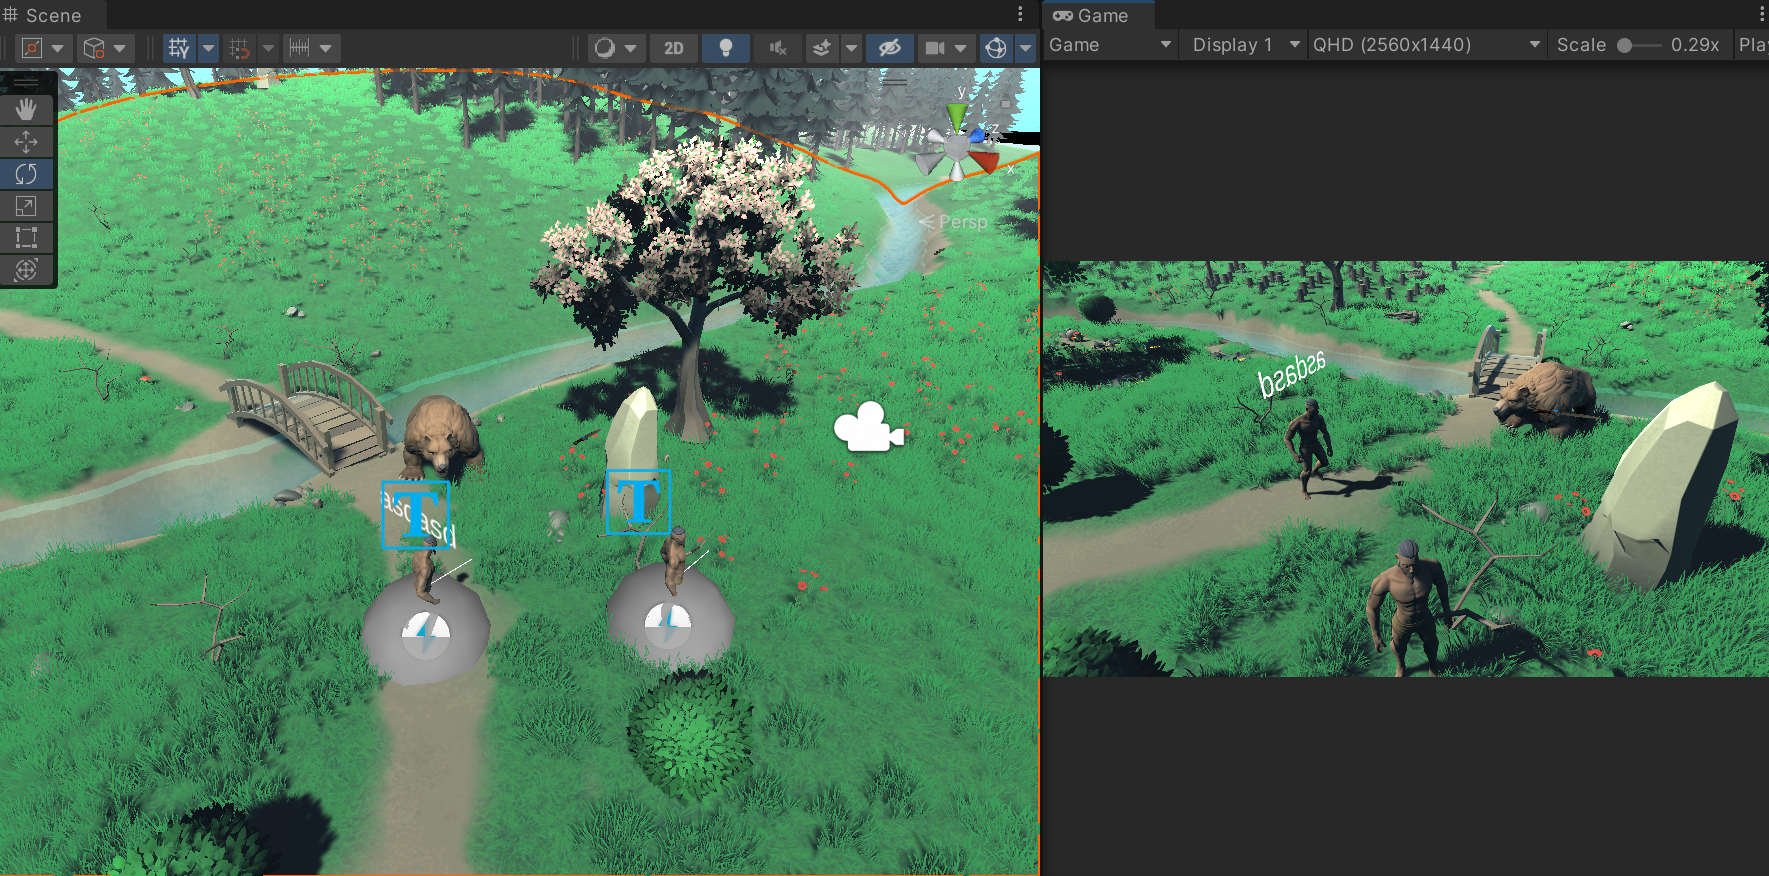Viewport: 1769px width, 876px height.
Task: Click the shaded draw mode sphere icon
Action: click(x=605, y=48)
